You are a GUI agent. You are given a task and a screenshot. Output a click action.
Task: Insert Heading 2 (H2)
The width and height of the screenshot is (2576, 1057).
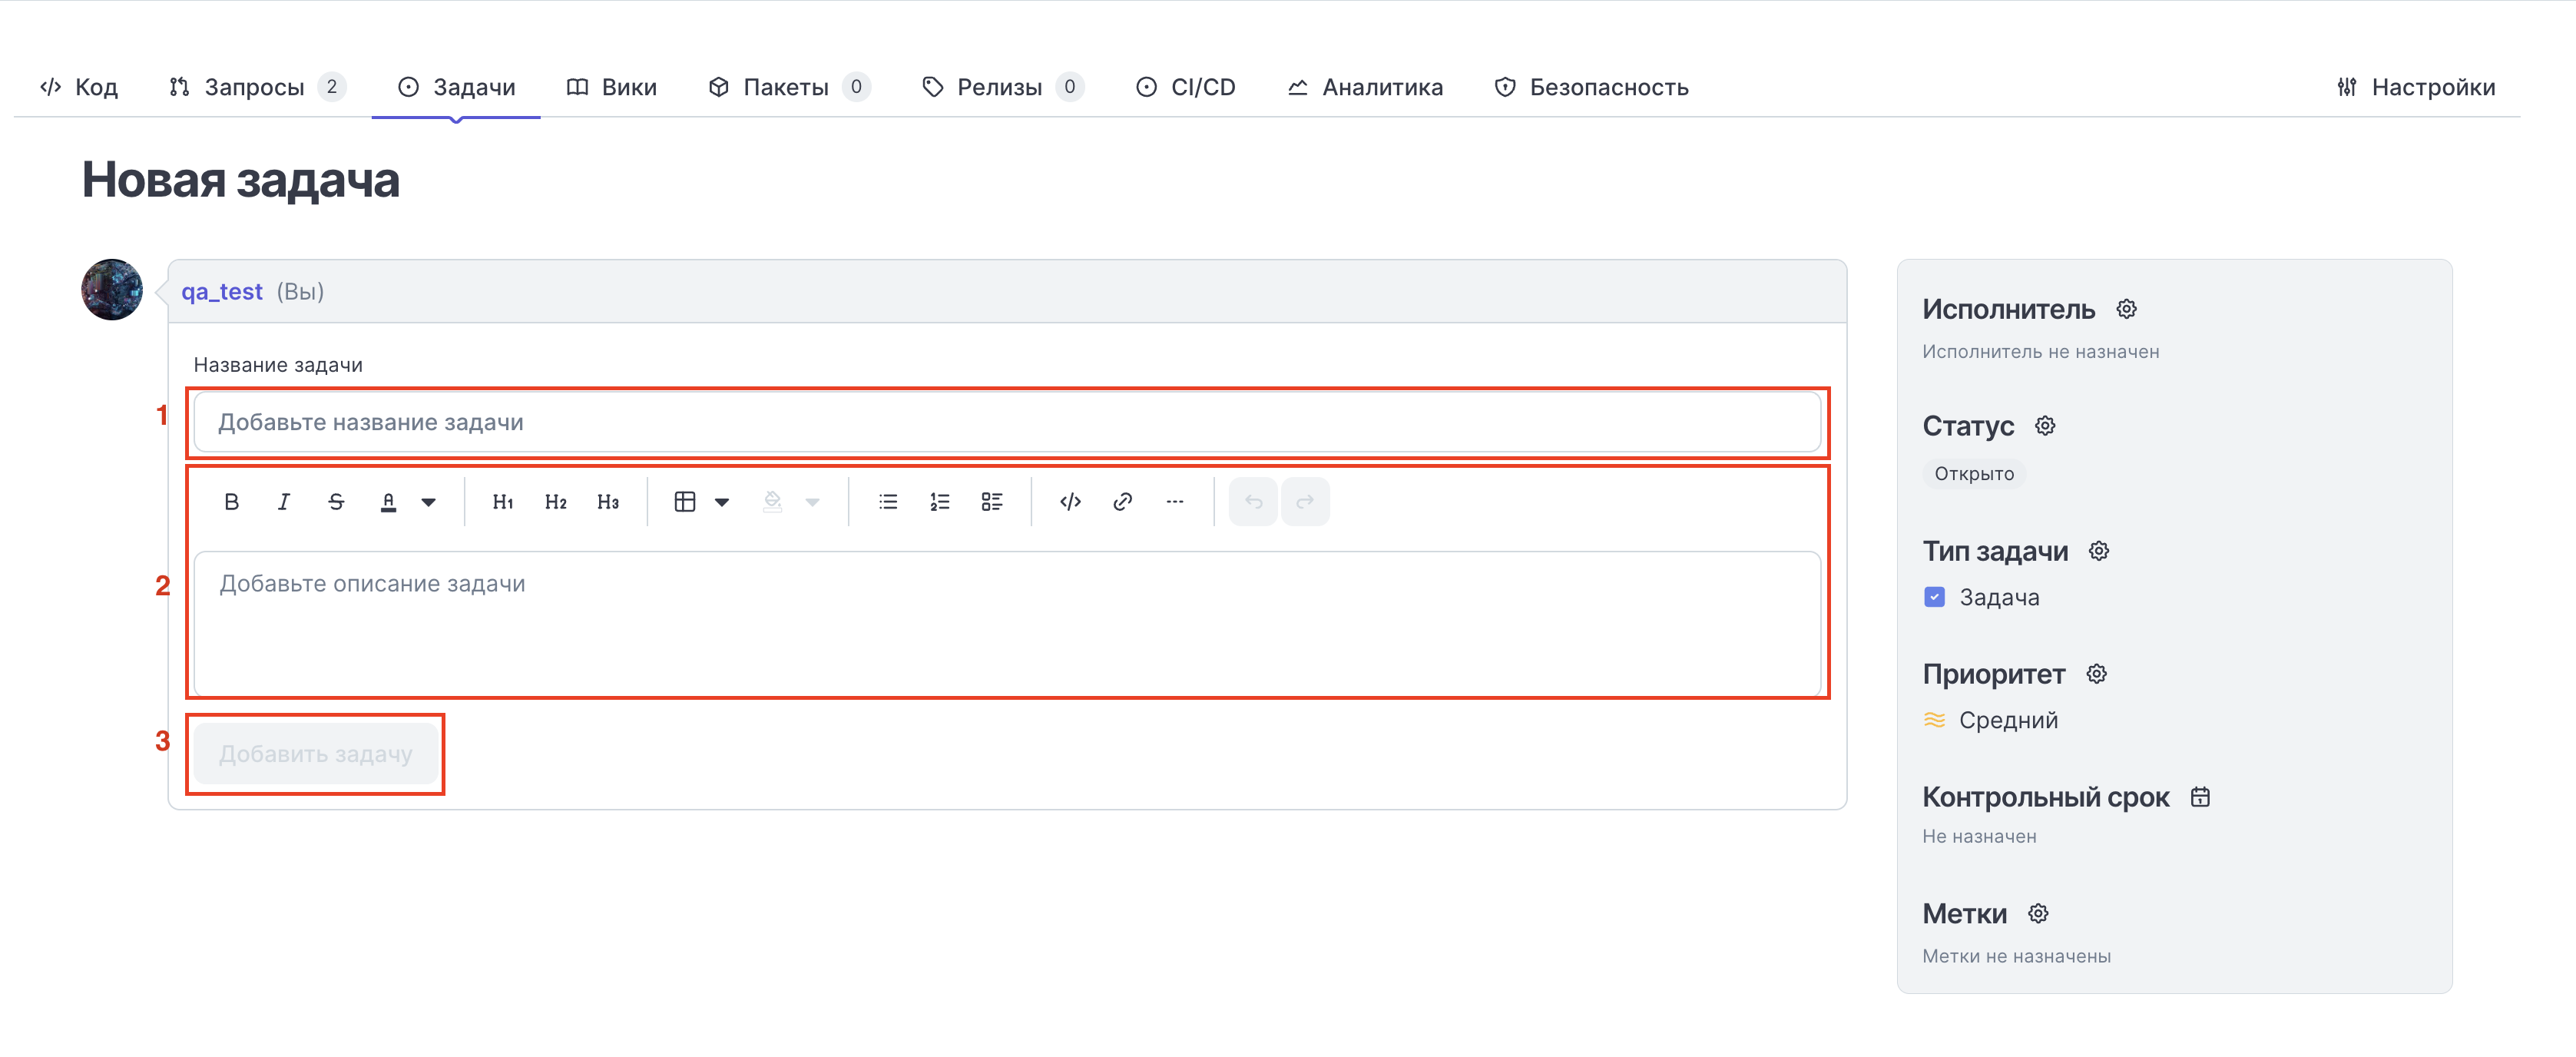pyautogui.click(x=556, y=502)
